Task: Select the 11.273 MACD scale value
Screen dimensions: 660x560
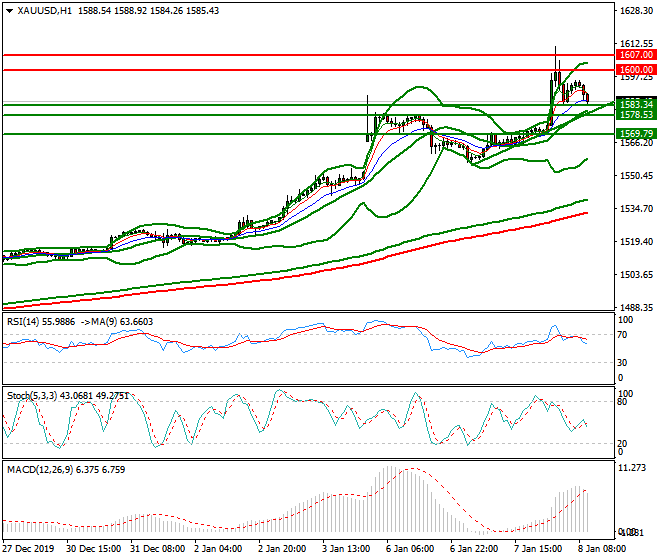Action: point(632,468)
